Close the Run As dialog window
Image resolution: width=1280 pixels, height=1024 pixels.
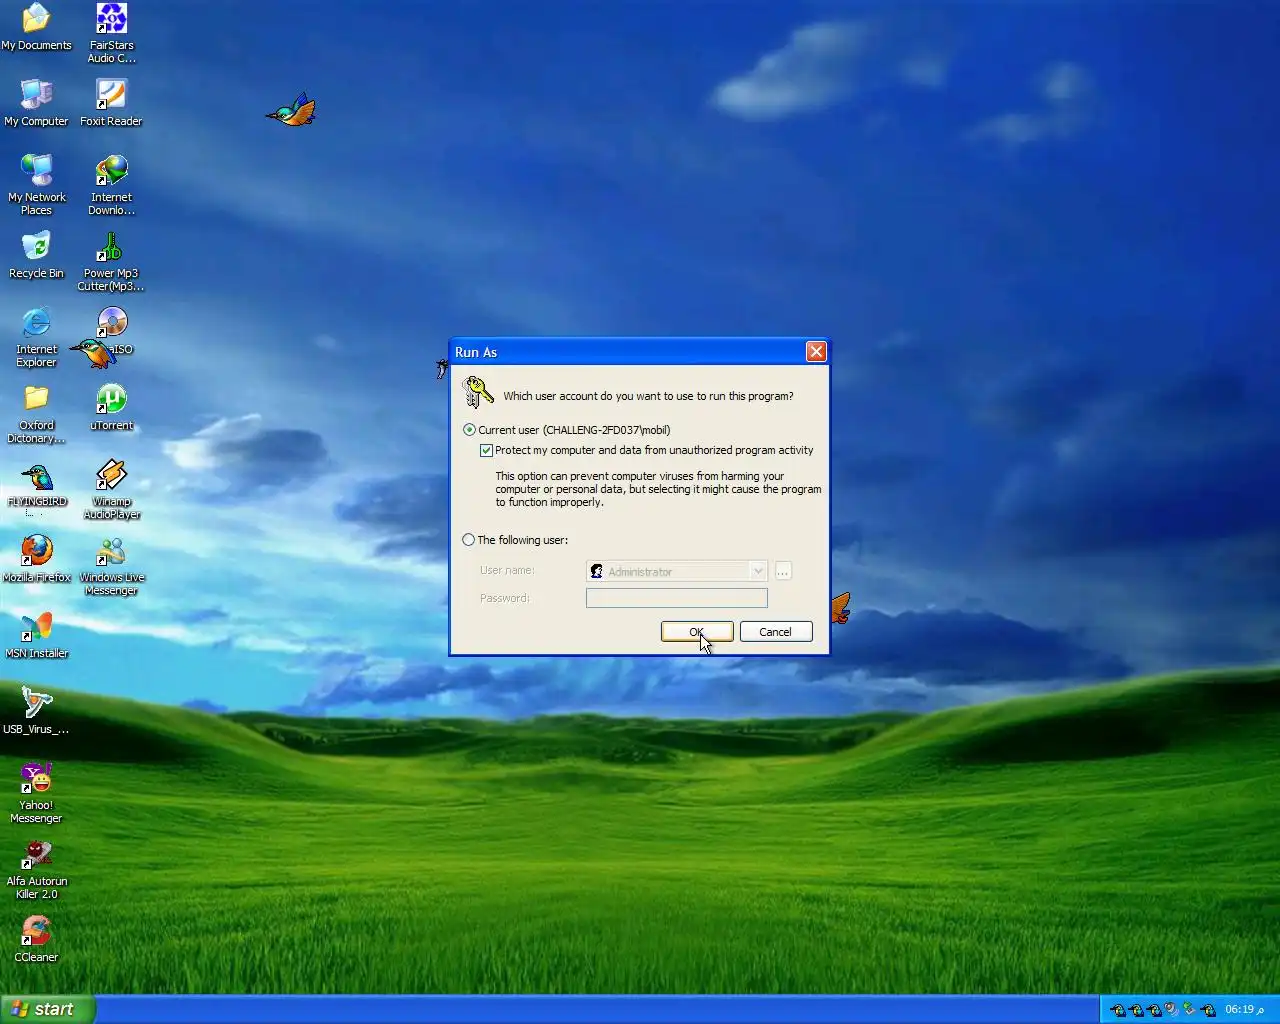(x=816, y=352)
